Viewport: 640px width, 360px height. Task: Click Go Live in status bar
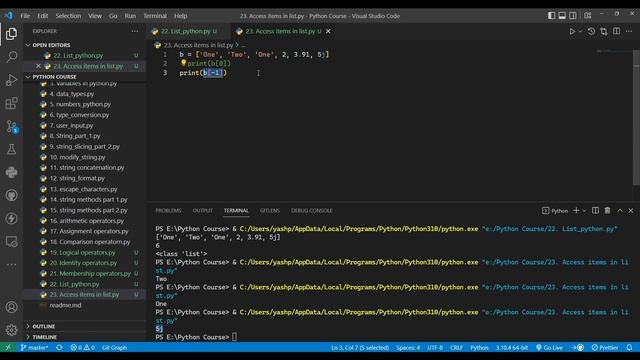(549, 347)
